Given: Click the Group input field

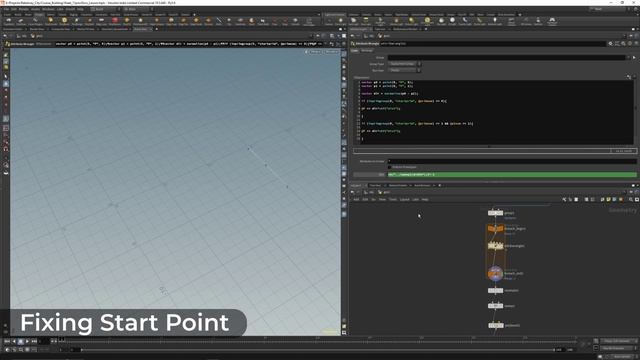Looking at the screenshot, I should coord(506,58).
